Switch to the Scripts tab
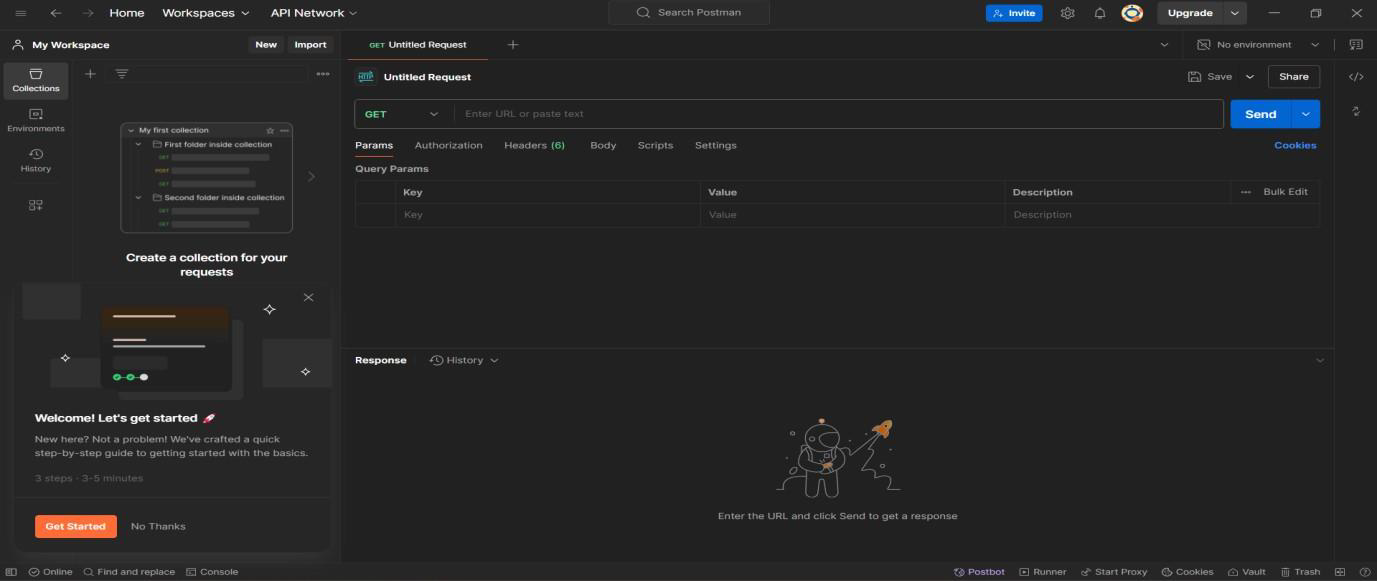This screenshot has width=1377, height=581. 655,145
